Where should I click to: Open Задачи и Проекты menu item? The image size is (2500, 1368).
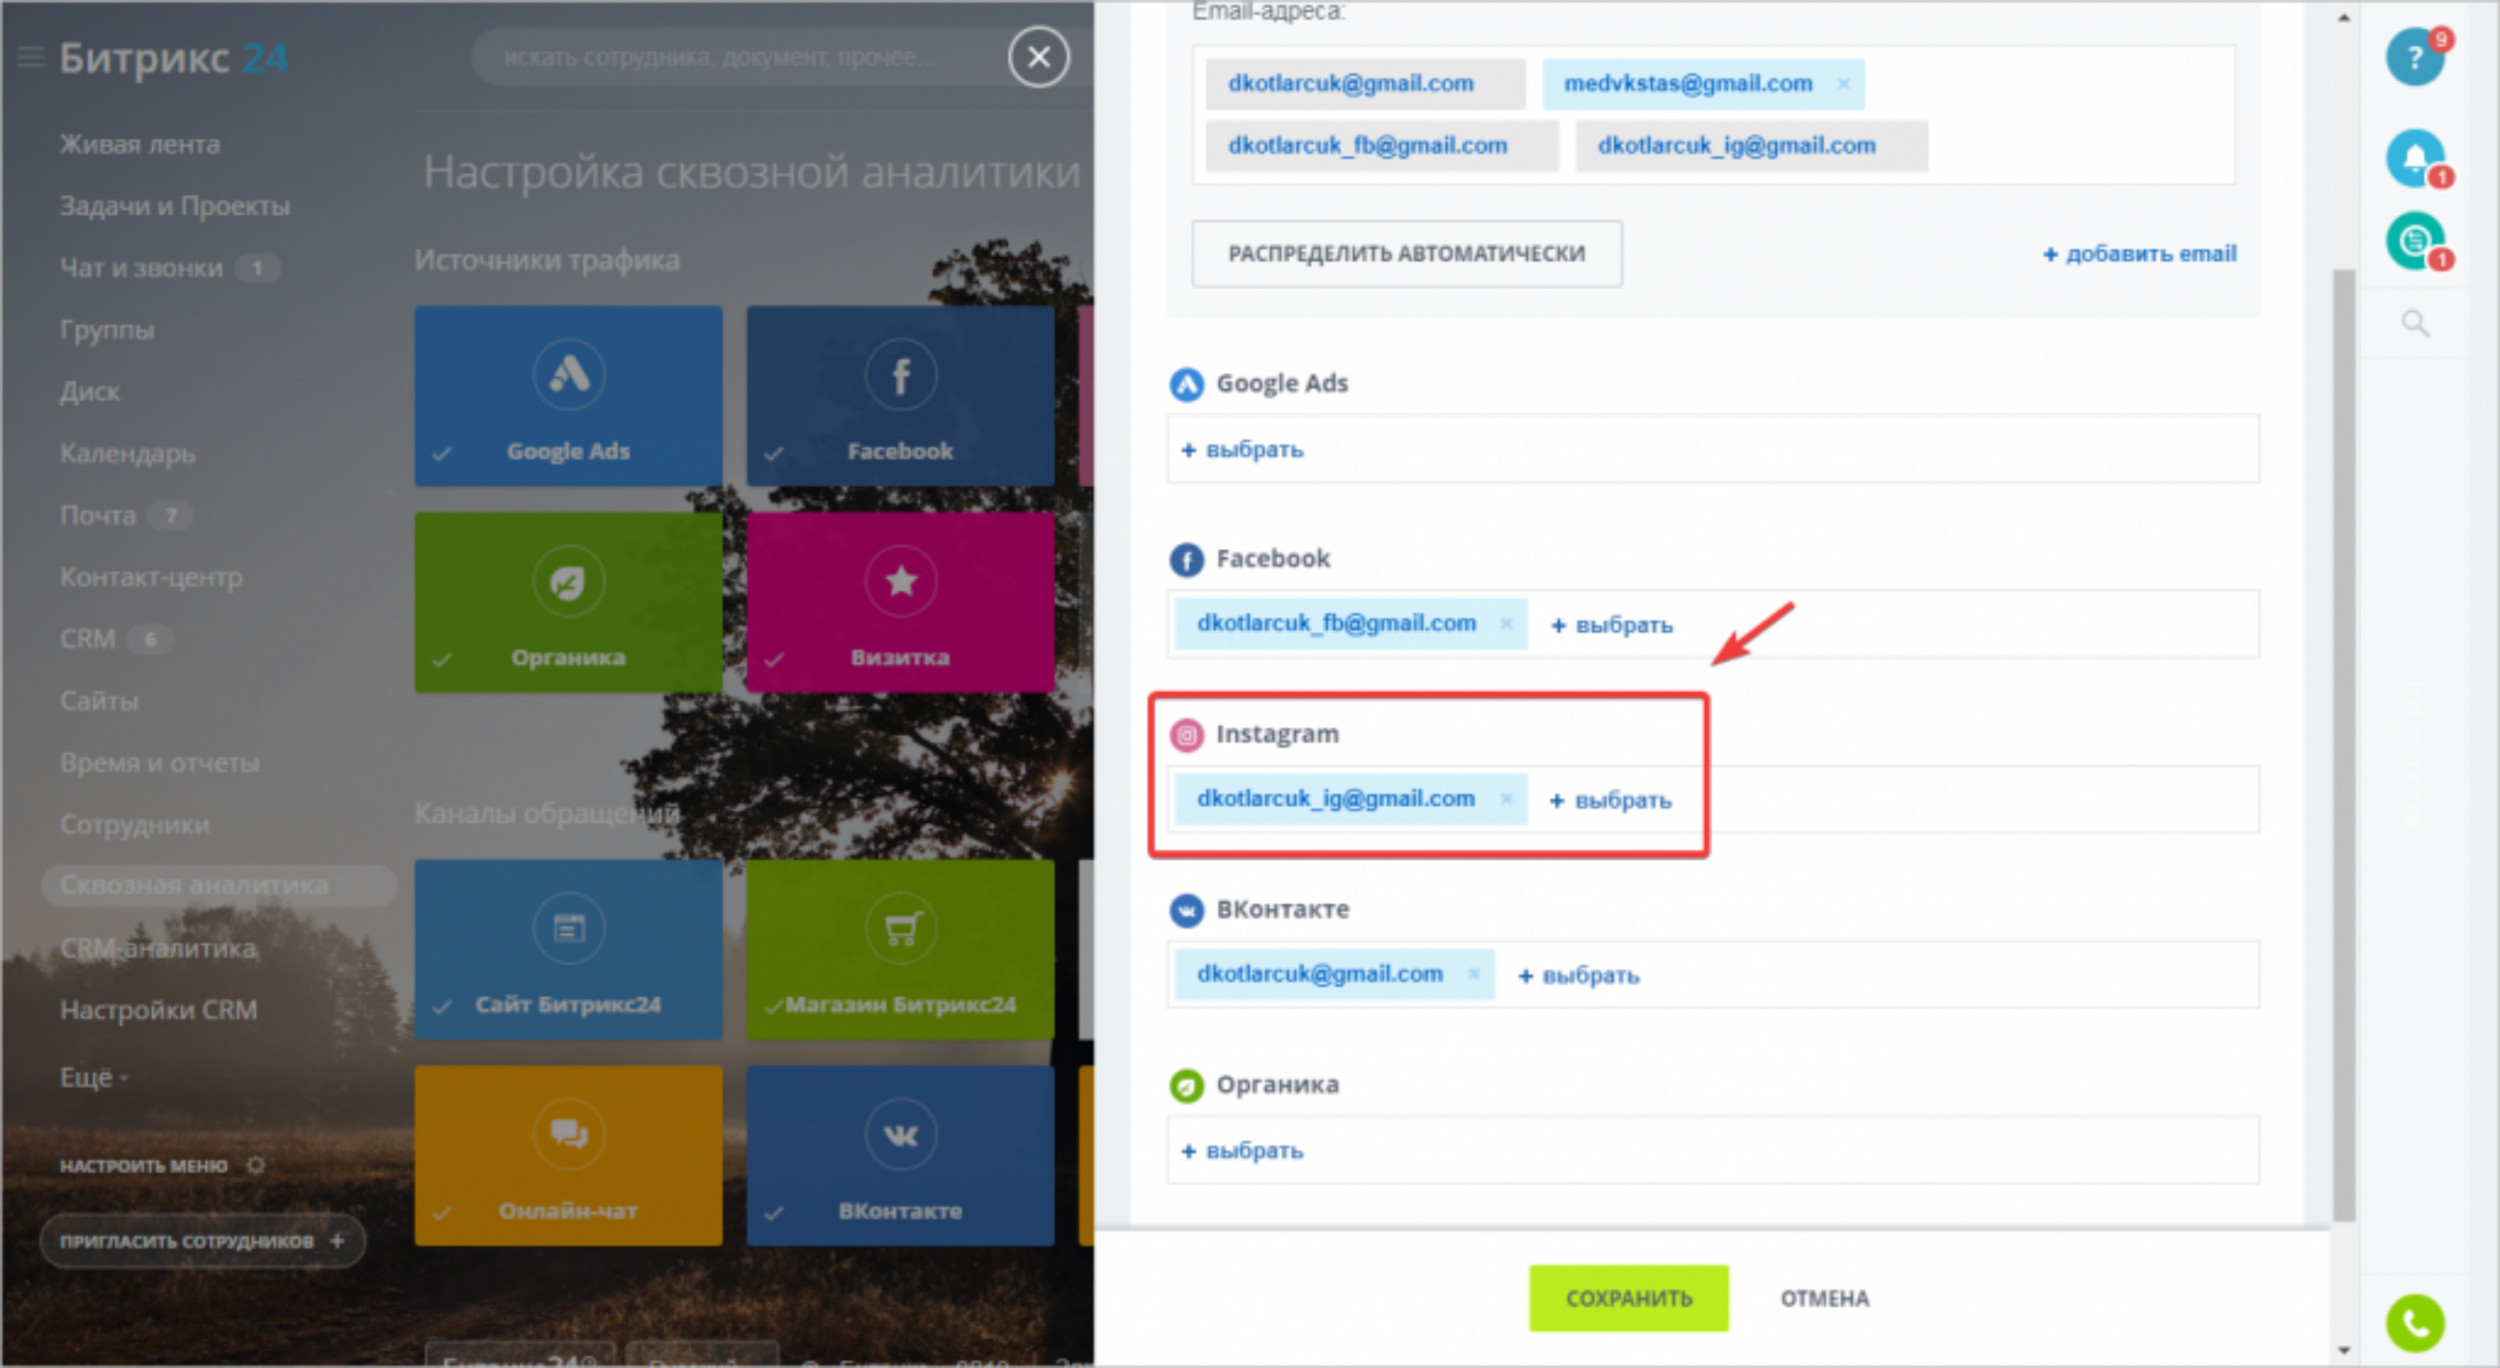click(175, 206)
